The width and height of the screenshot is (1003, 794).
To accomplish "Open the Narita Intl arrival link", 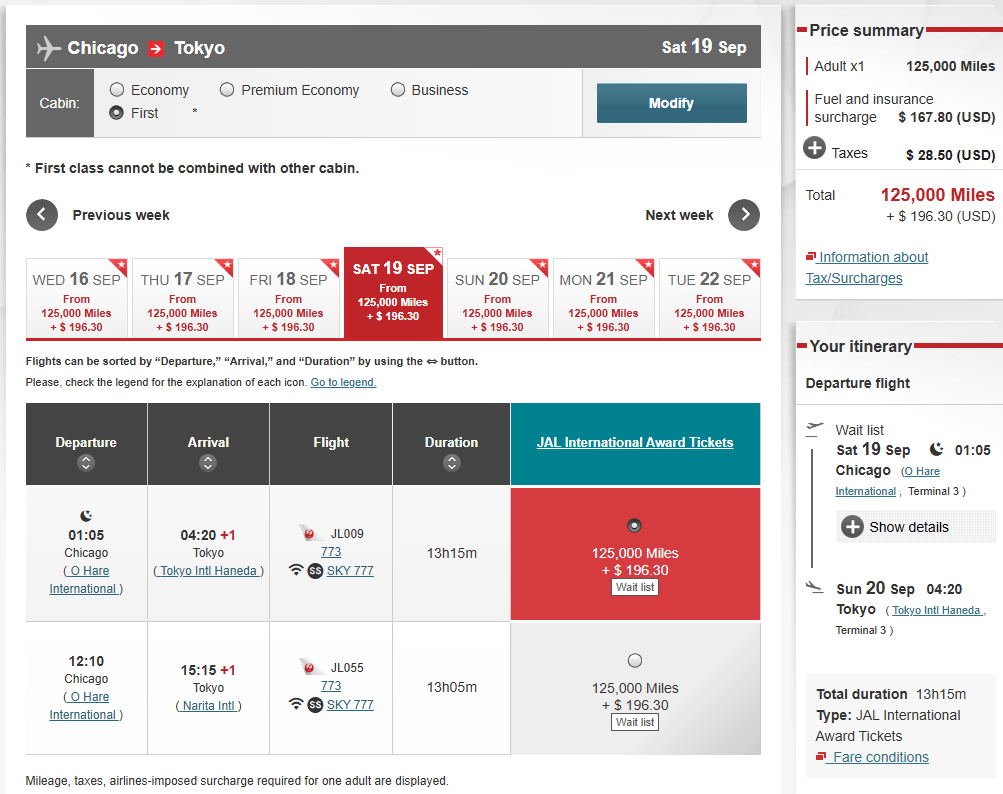I will tap(209, 706).
